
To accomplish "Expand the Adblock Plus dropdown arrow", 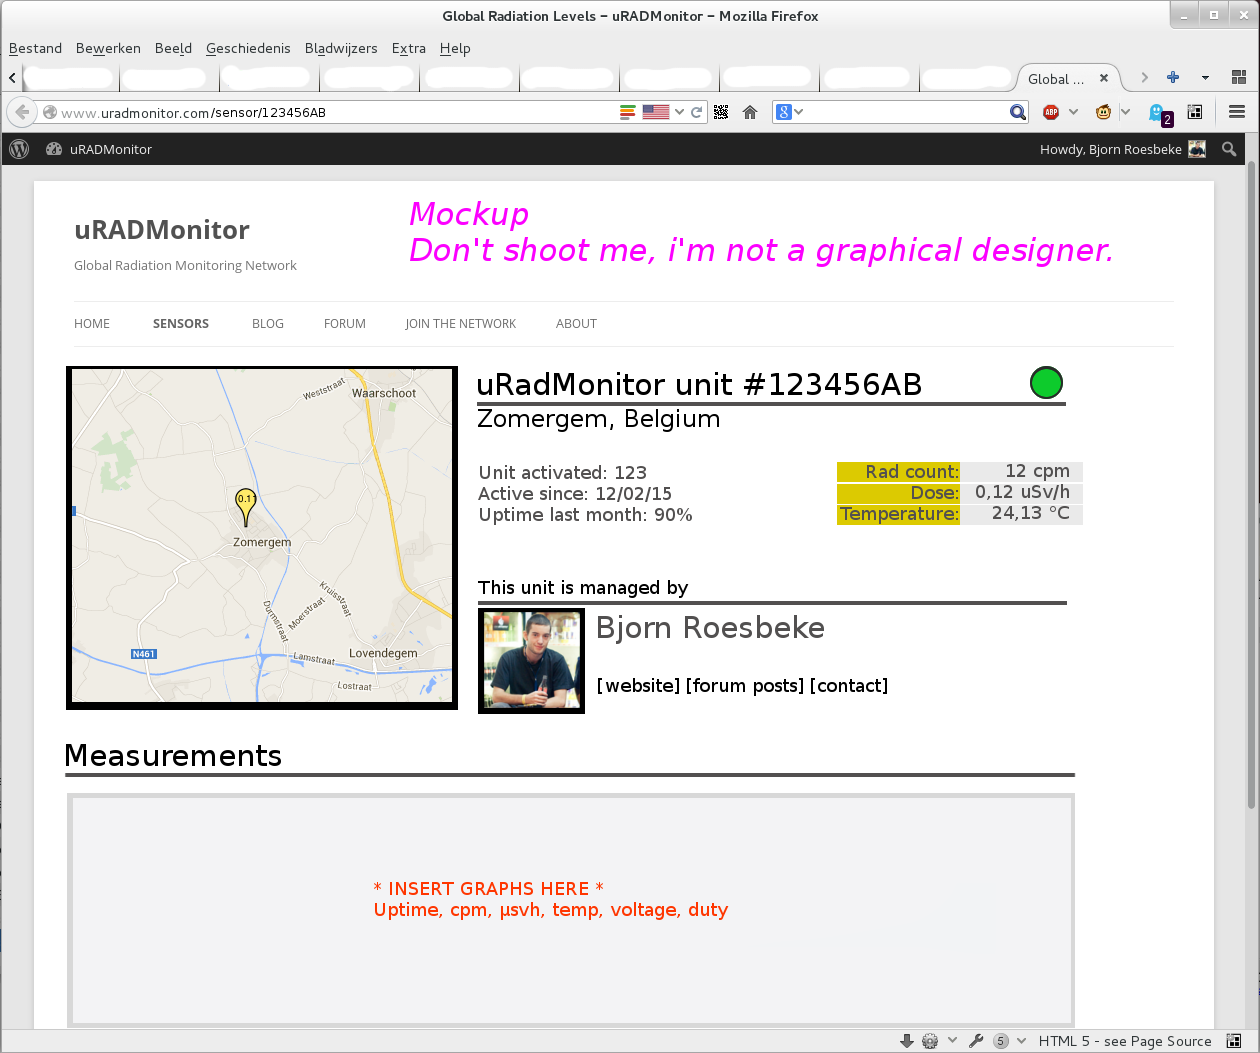I will [x=1073, y=112].
